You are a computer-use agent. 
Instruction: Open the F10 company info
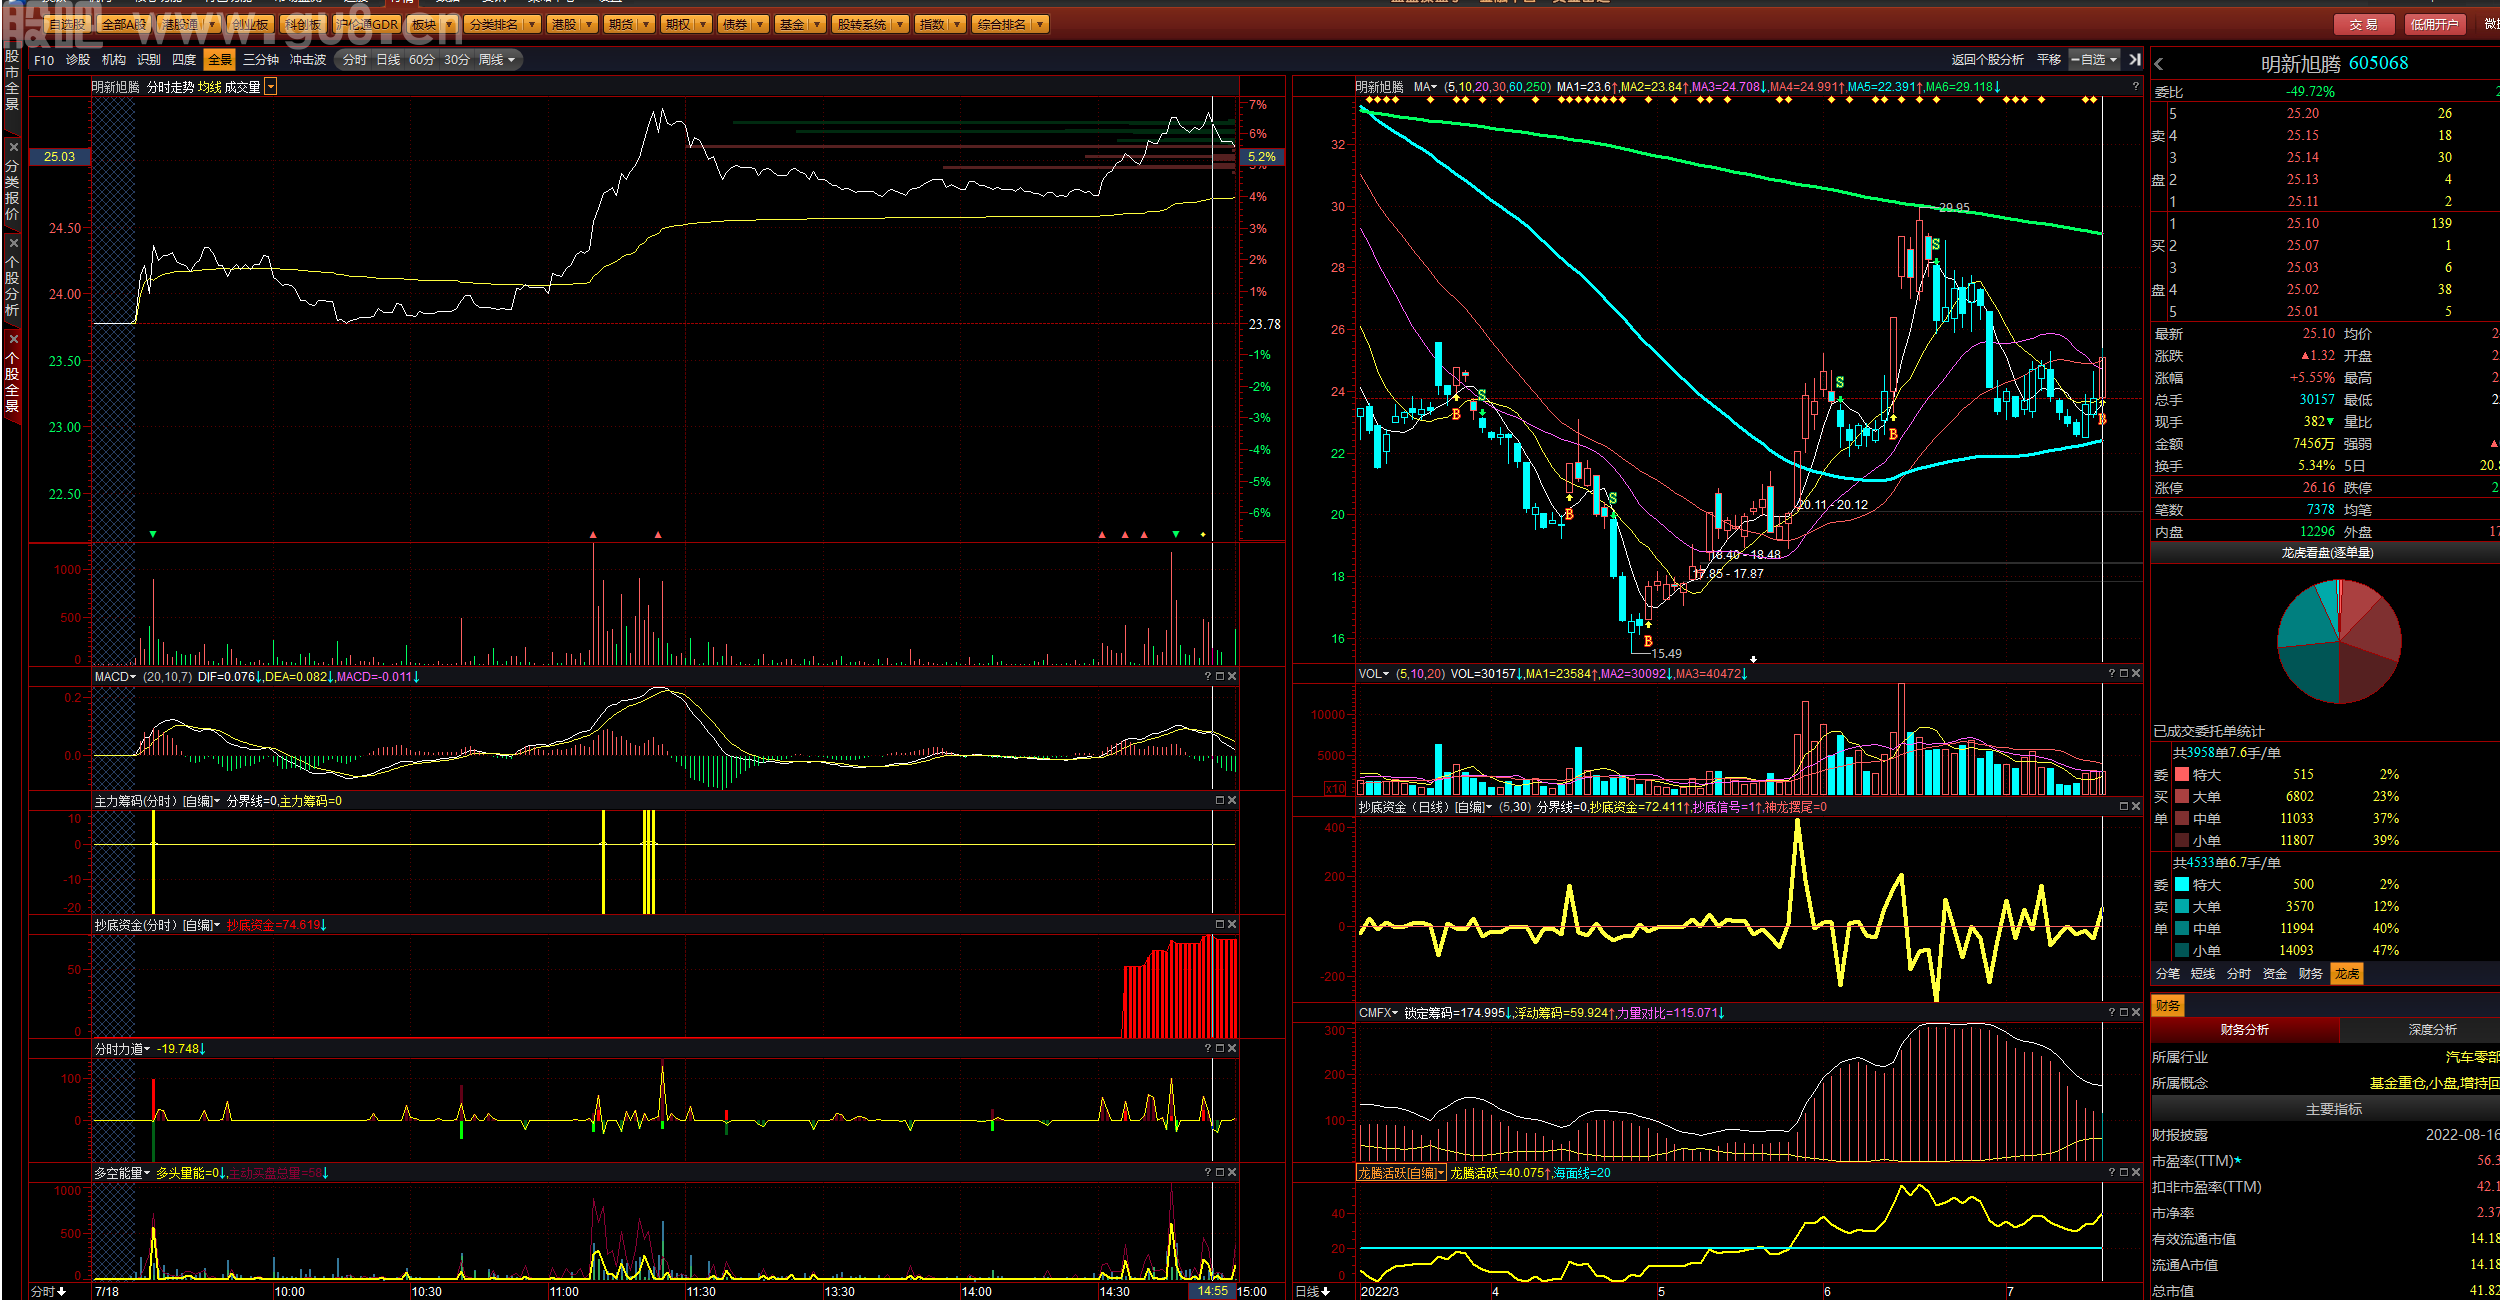(44, 60)
